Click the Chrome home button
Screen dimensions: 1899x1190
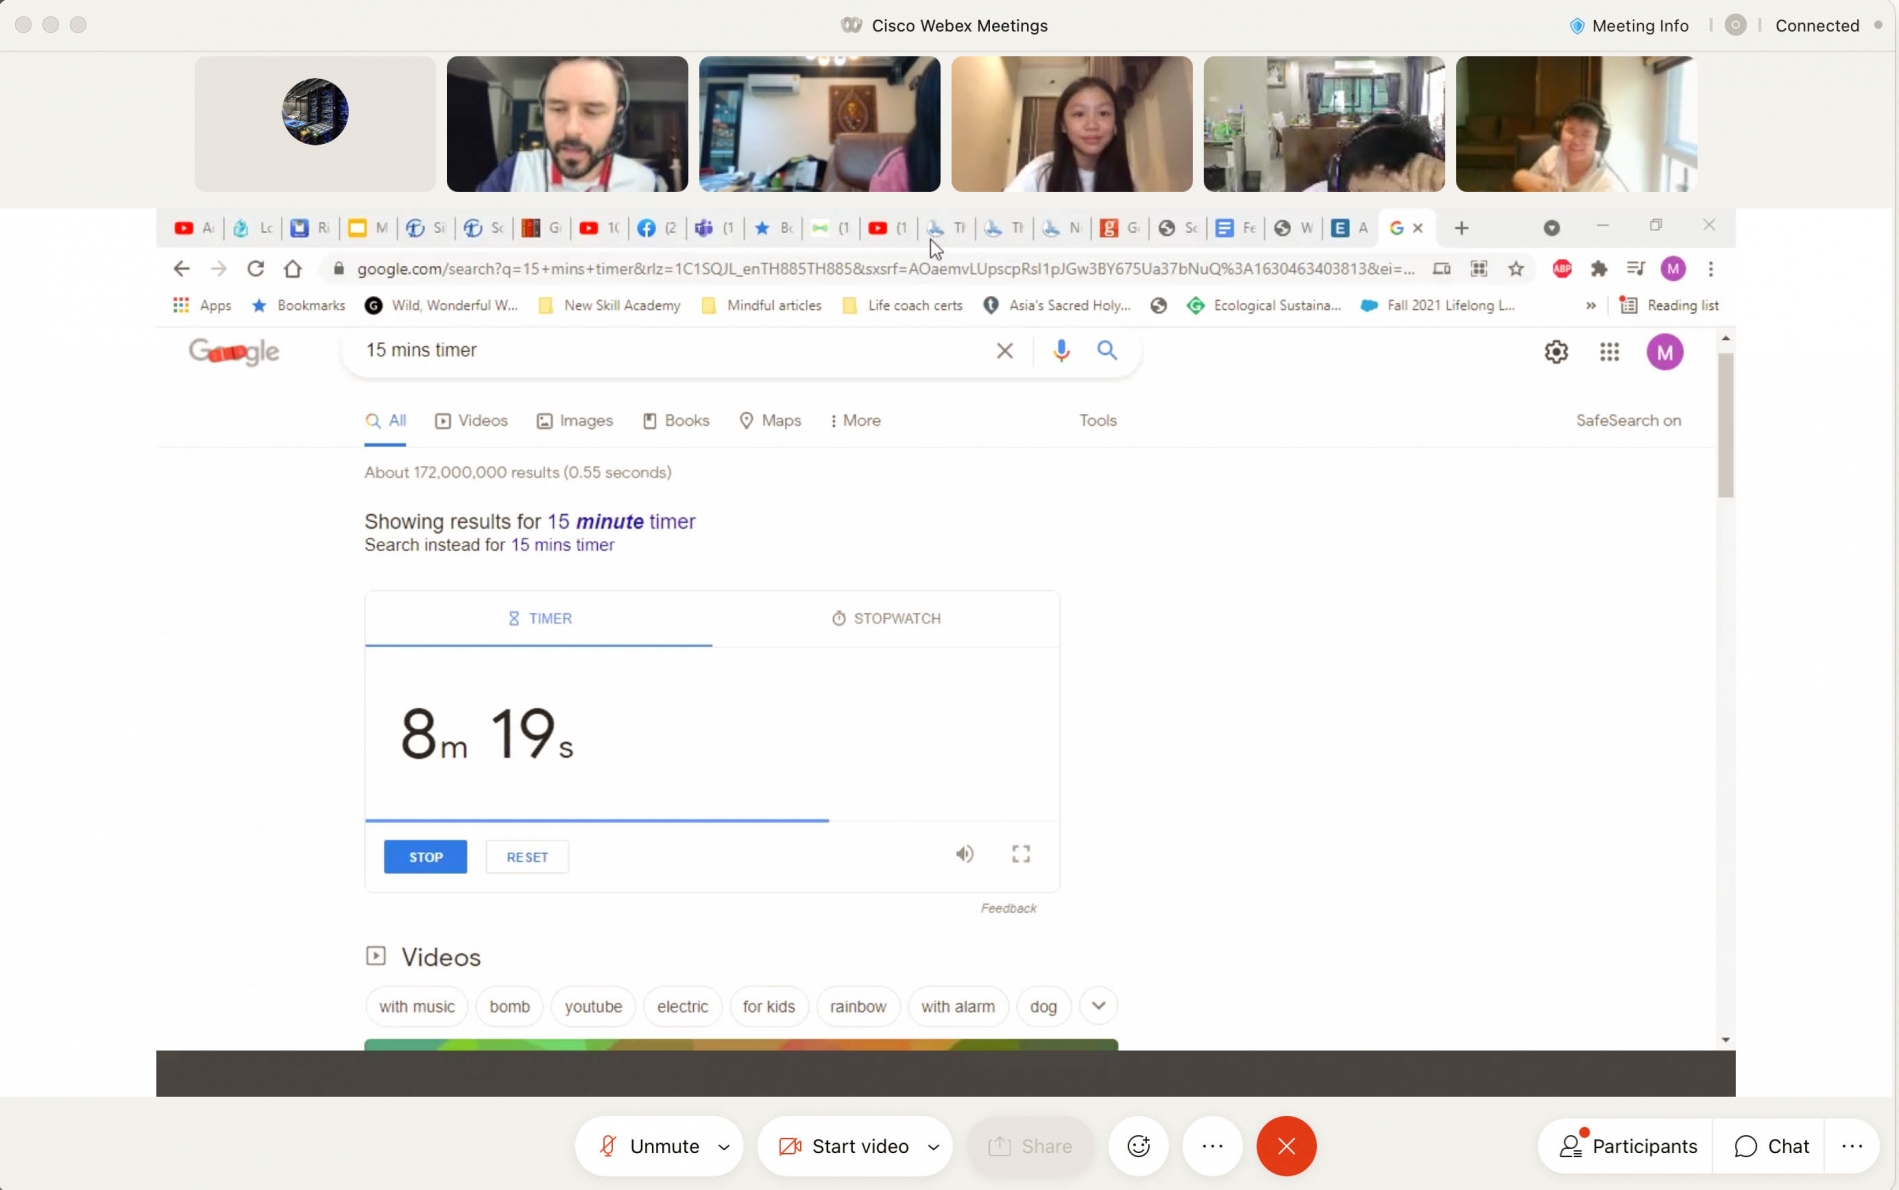(x=292, y=269)
